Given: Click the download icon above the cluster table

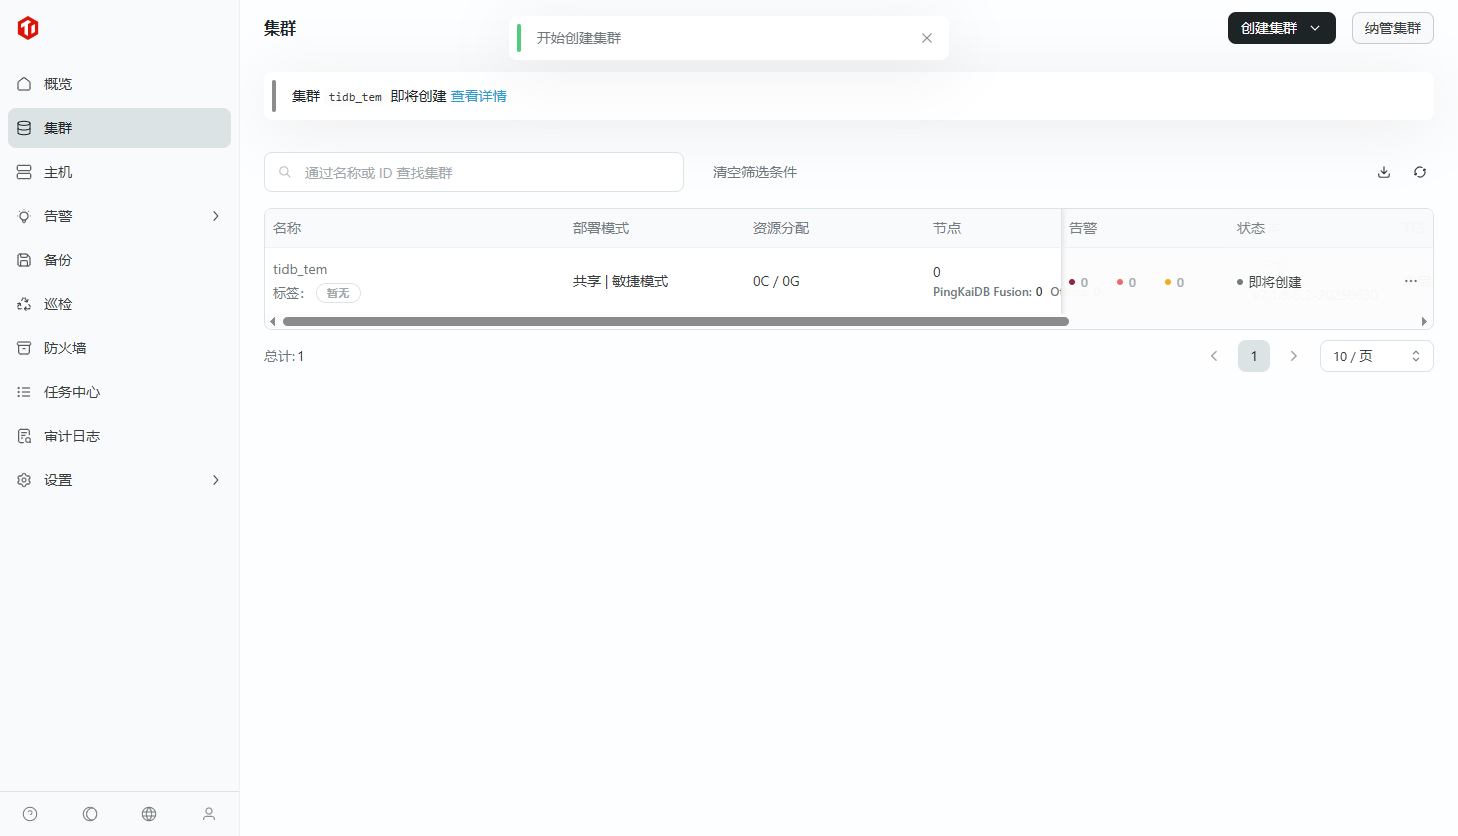Looking at the screenshot, I should 1384,172.
